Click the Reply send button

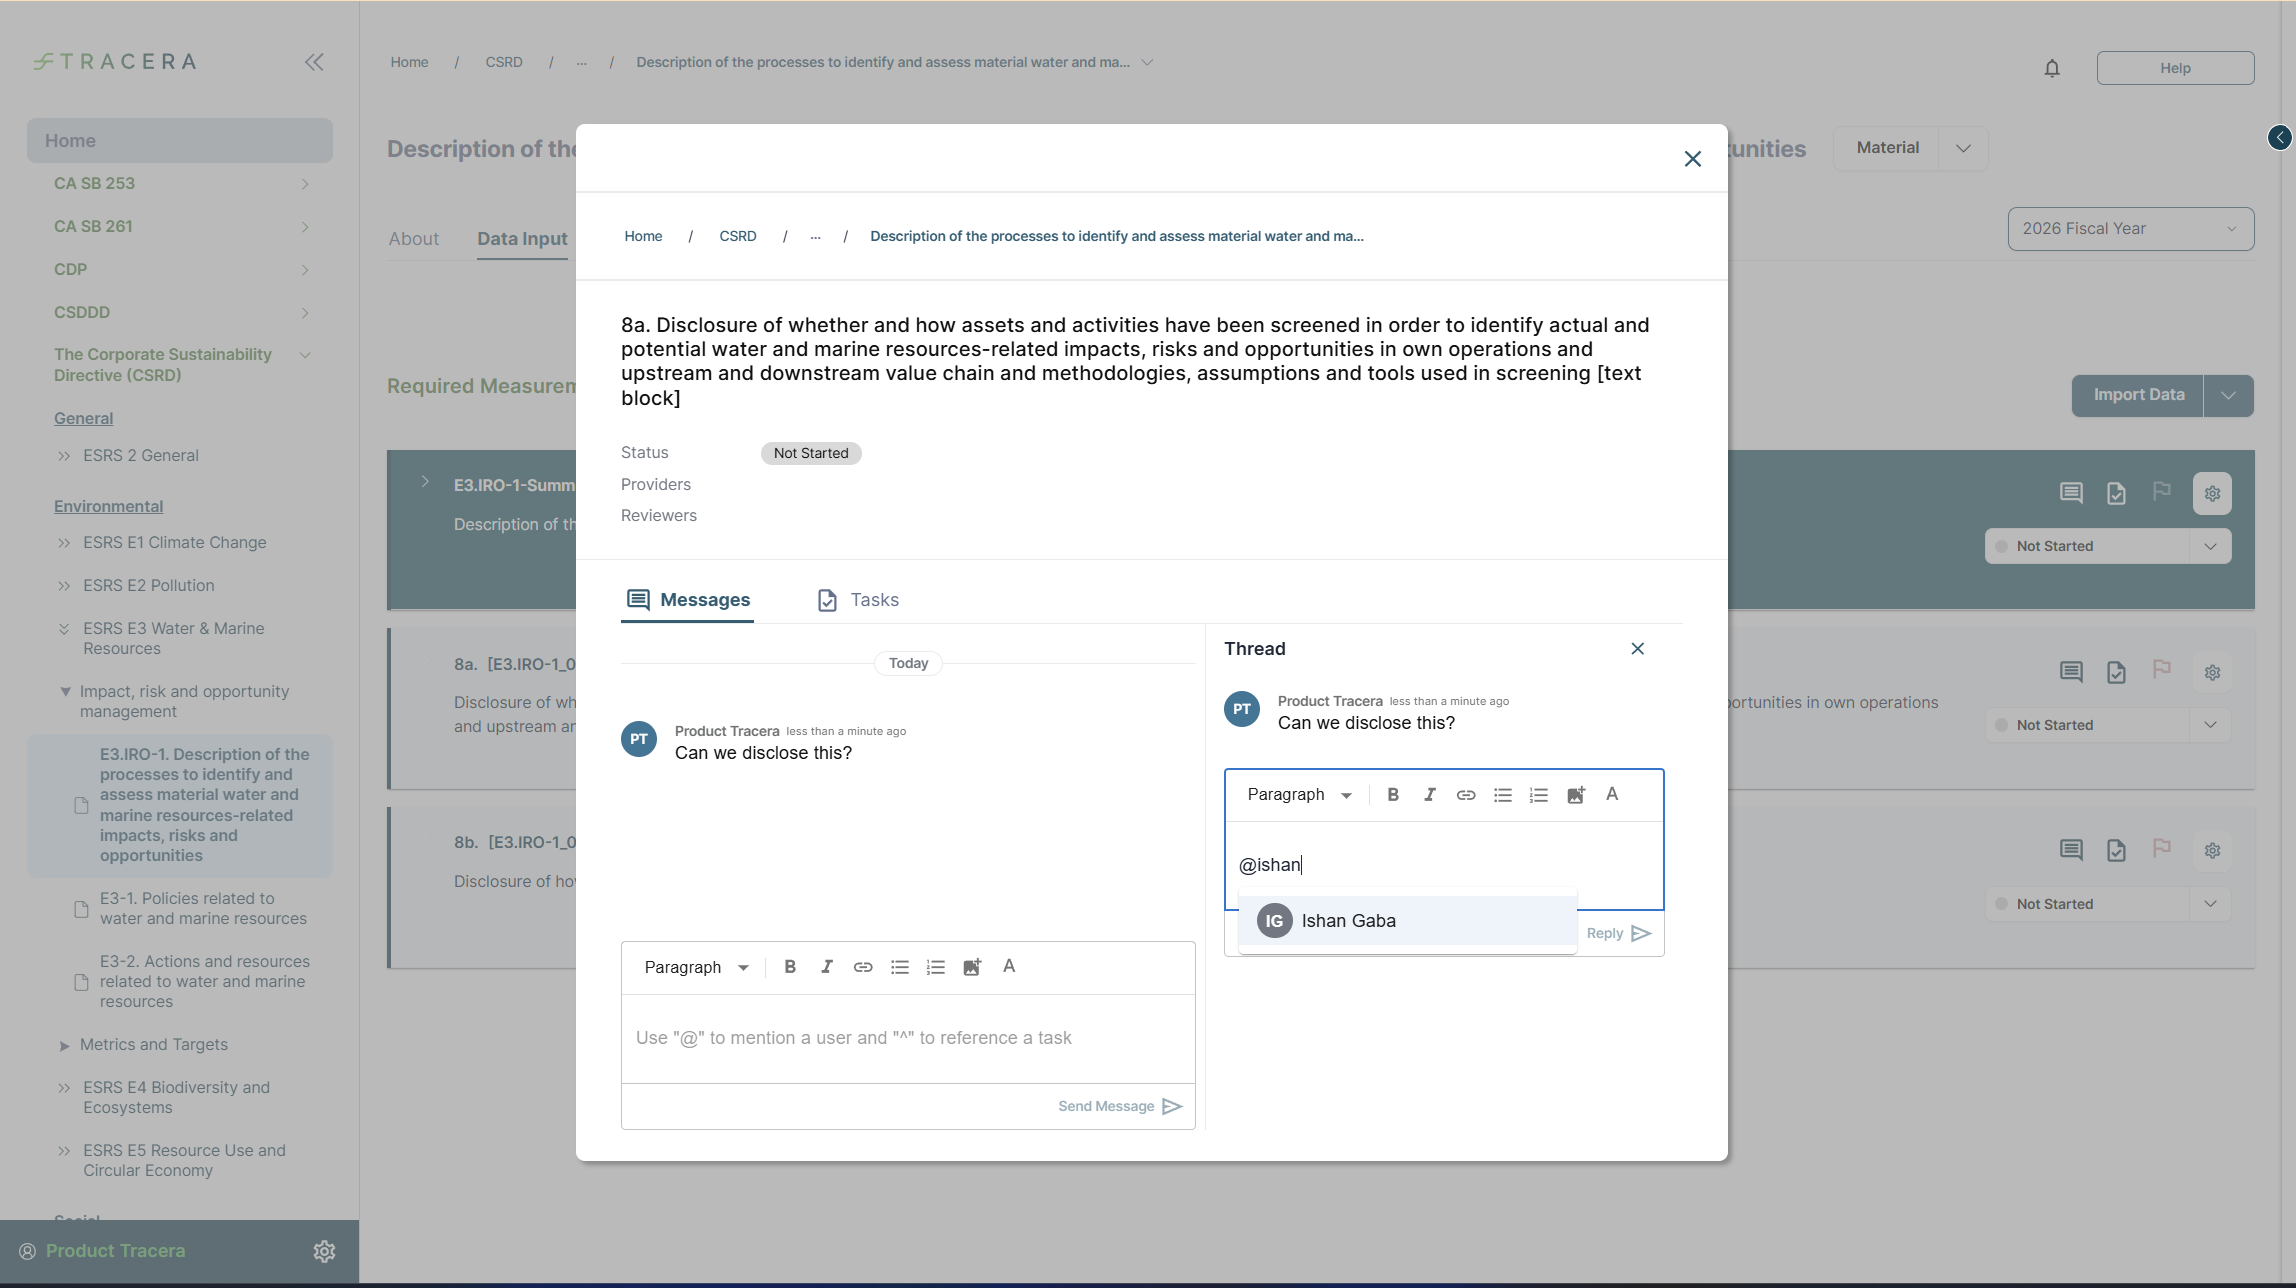(x=1618, y=933)
